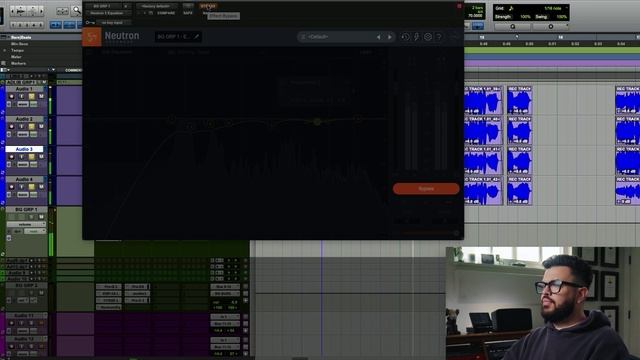
Task: Open Neutron settings gear icon
Action: 428,37
